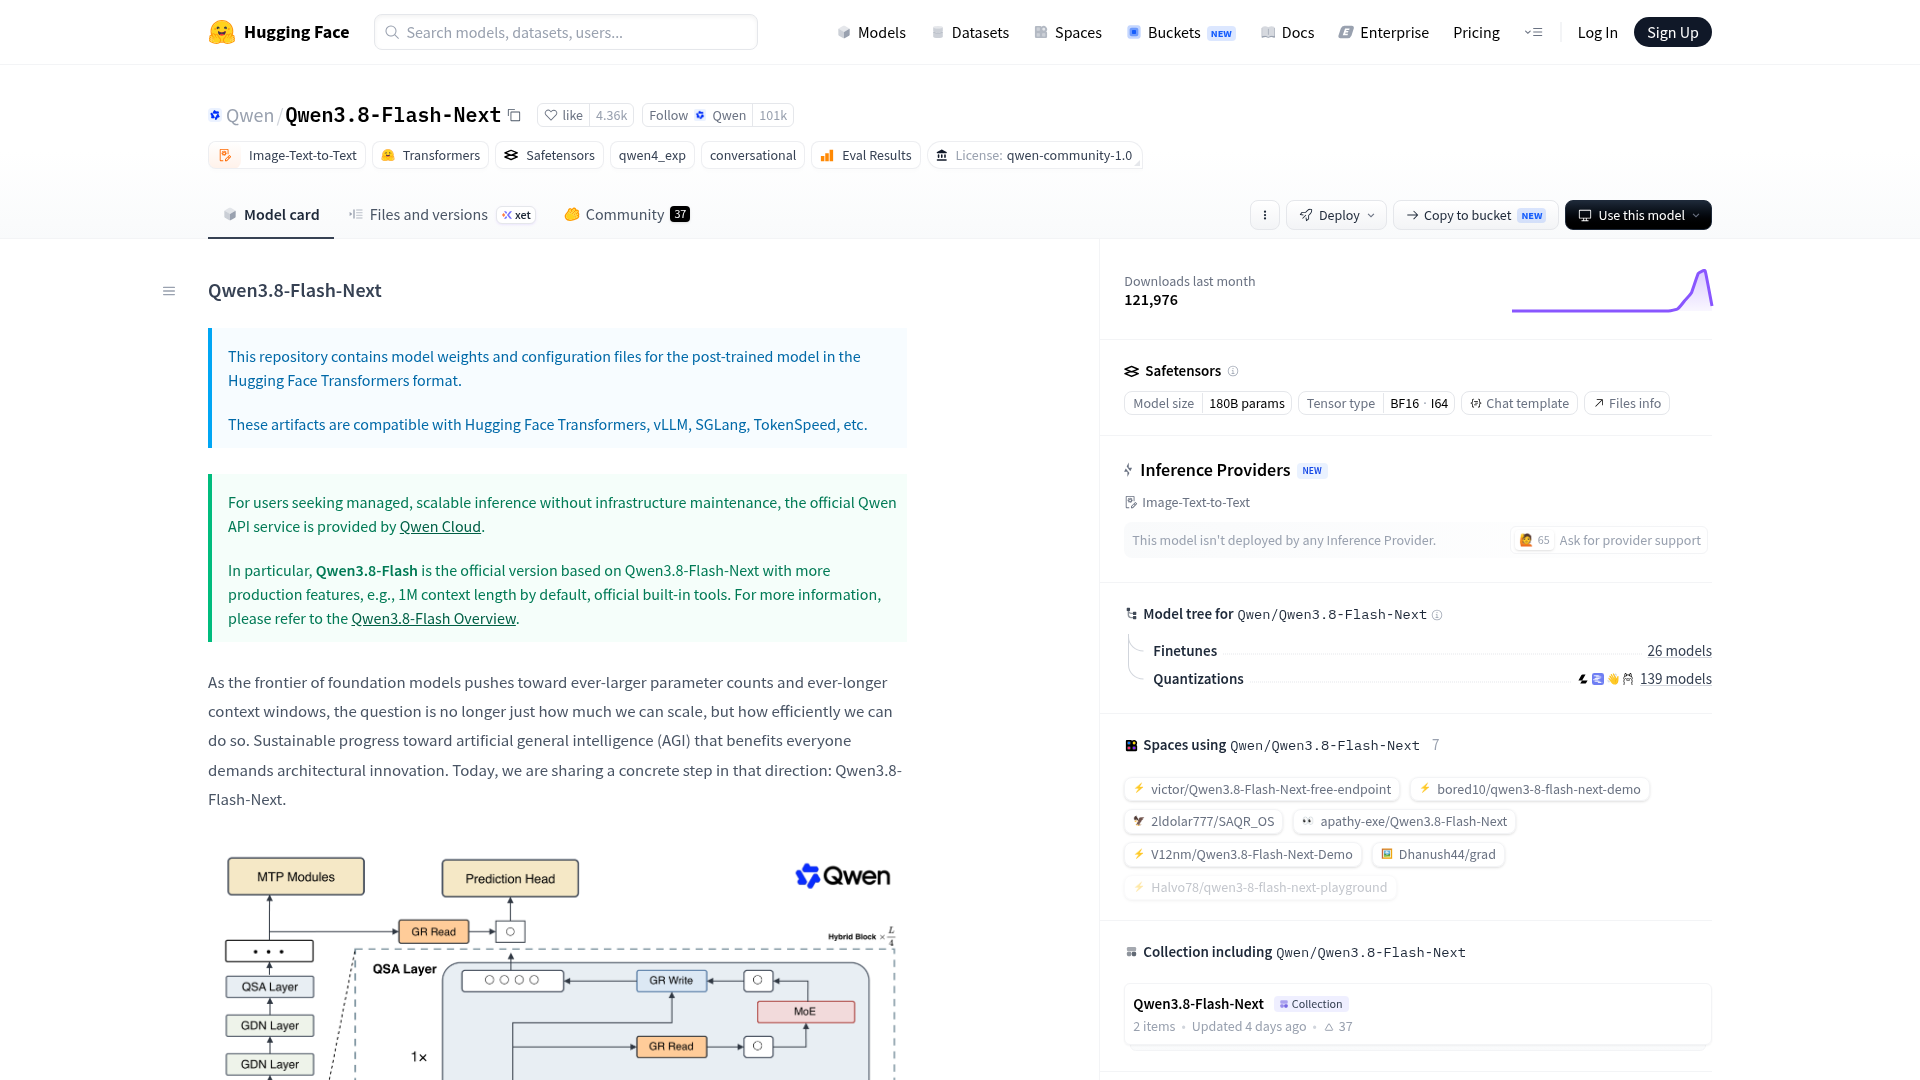Image resolution: width=1920 pixels, height=1080 pixels.
Task: Open the Qwen Cloud link
Action: pyautogui.click(x=440, y=527)
